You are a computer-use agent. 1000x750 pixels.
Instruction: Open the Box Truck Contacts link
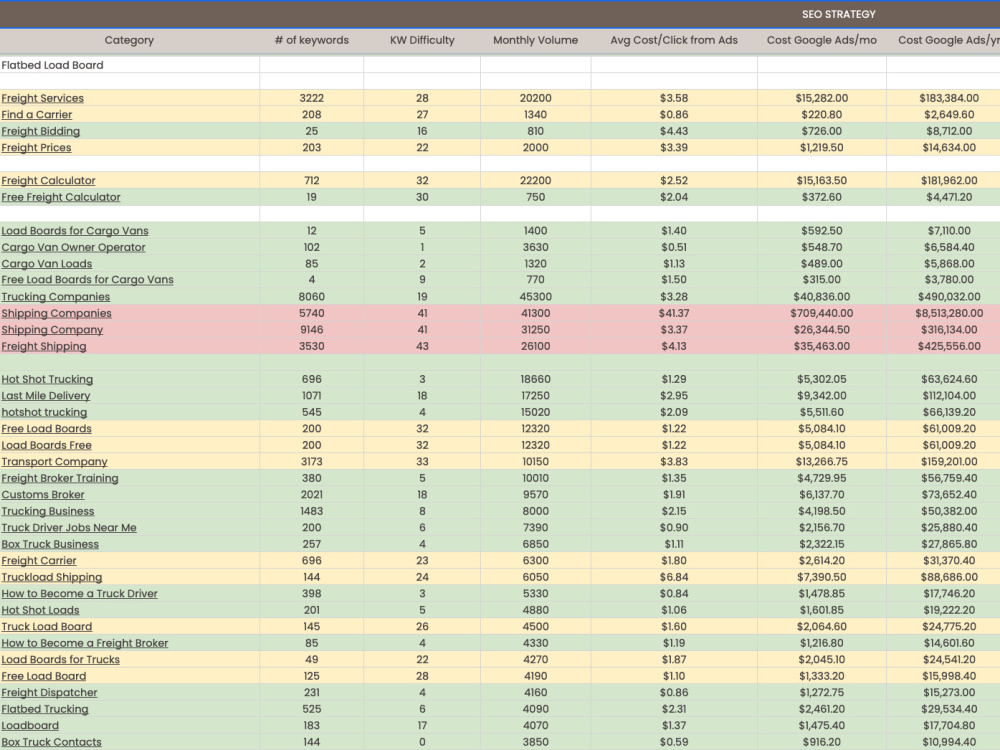[51, 743]
